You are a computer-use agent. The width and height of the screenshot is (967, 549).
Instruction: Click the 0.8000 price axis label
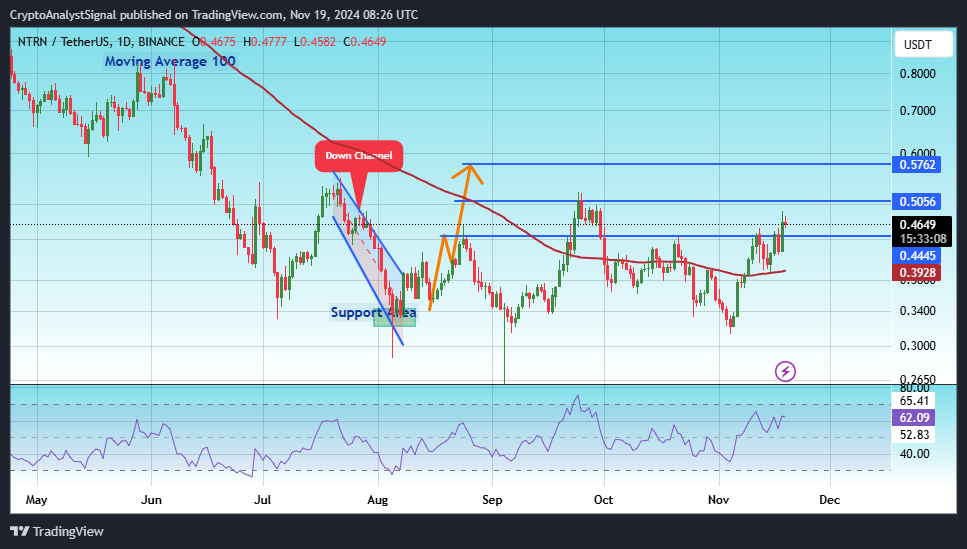pos(918,73)
